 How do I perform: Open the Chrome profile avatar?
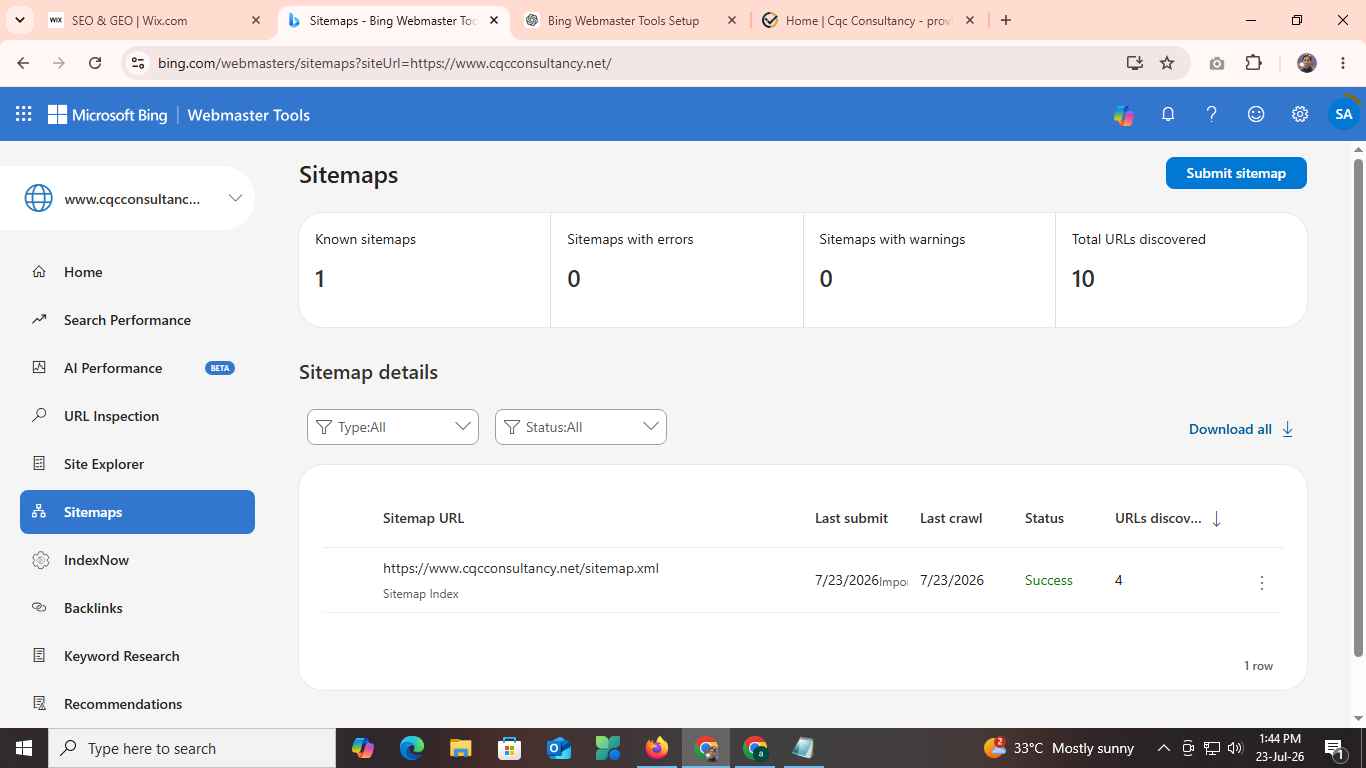coord(1307,63)
